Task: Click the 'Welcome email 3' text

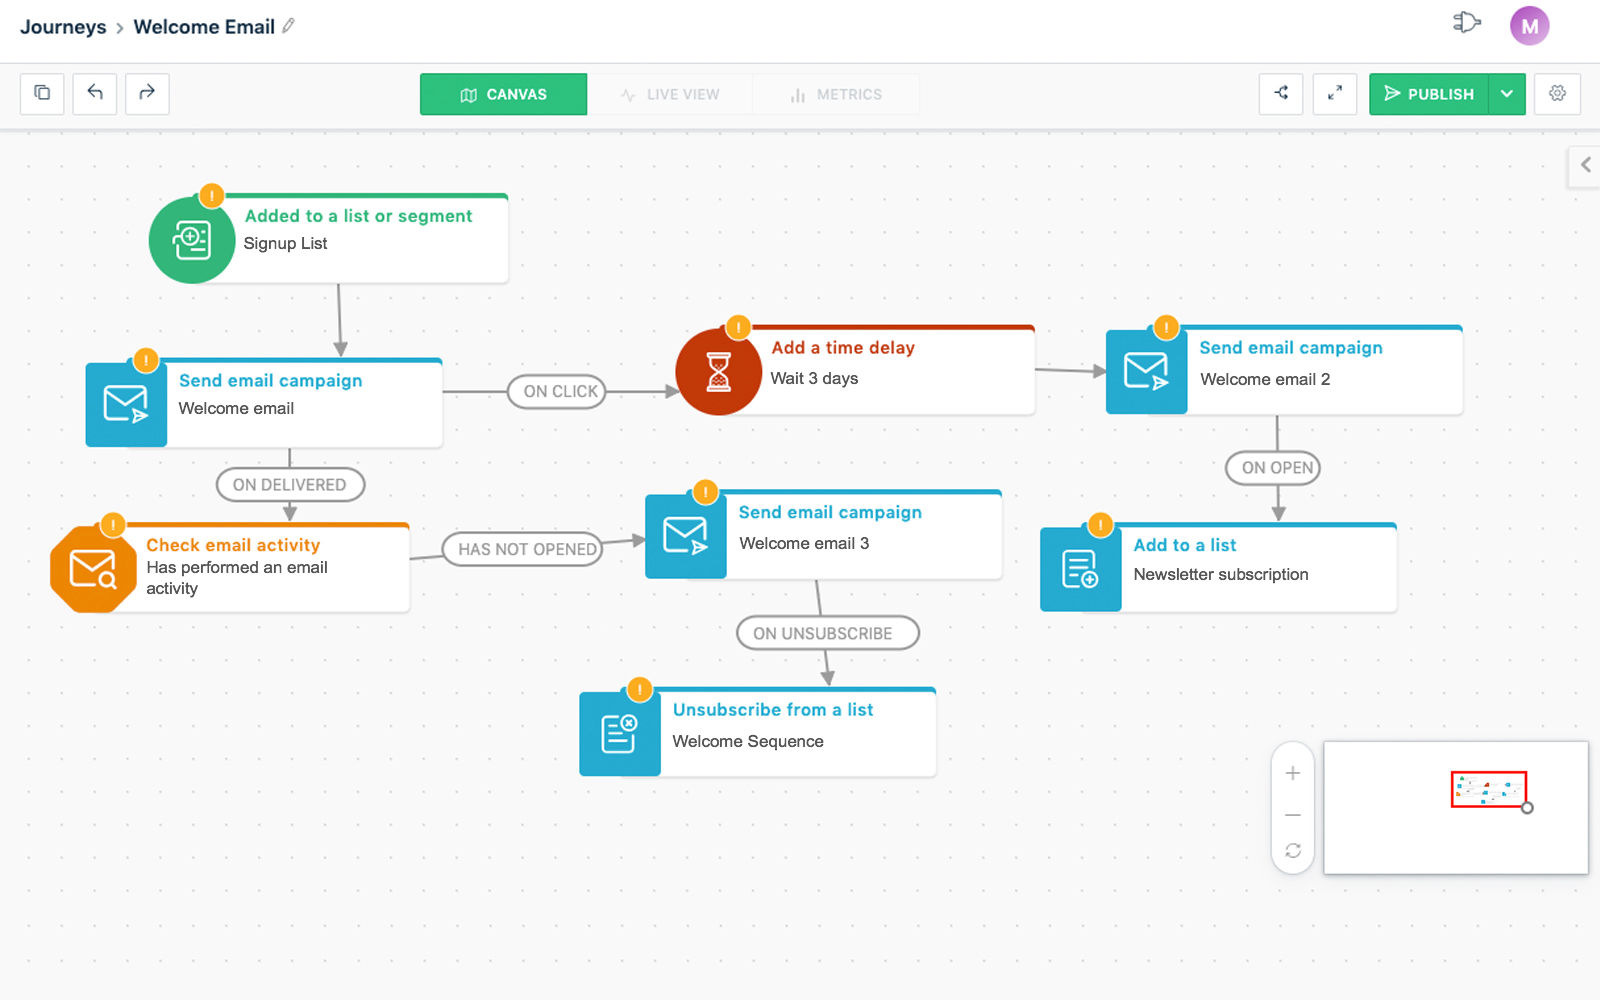Action: tap(804, 543)
